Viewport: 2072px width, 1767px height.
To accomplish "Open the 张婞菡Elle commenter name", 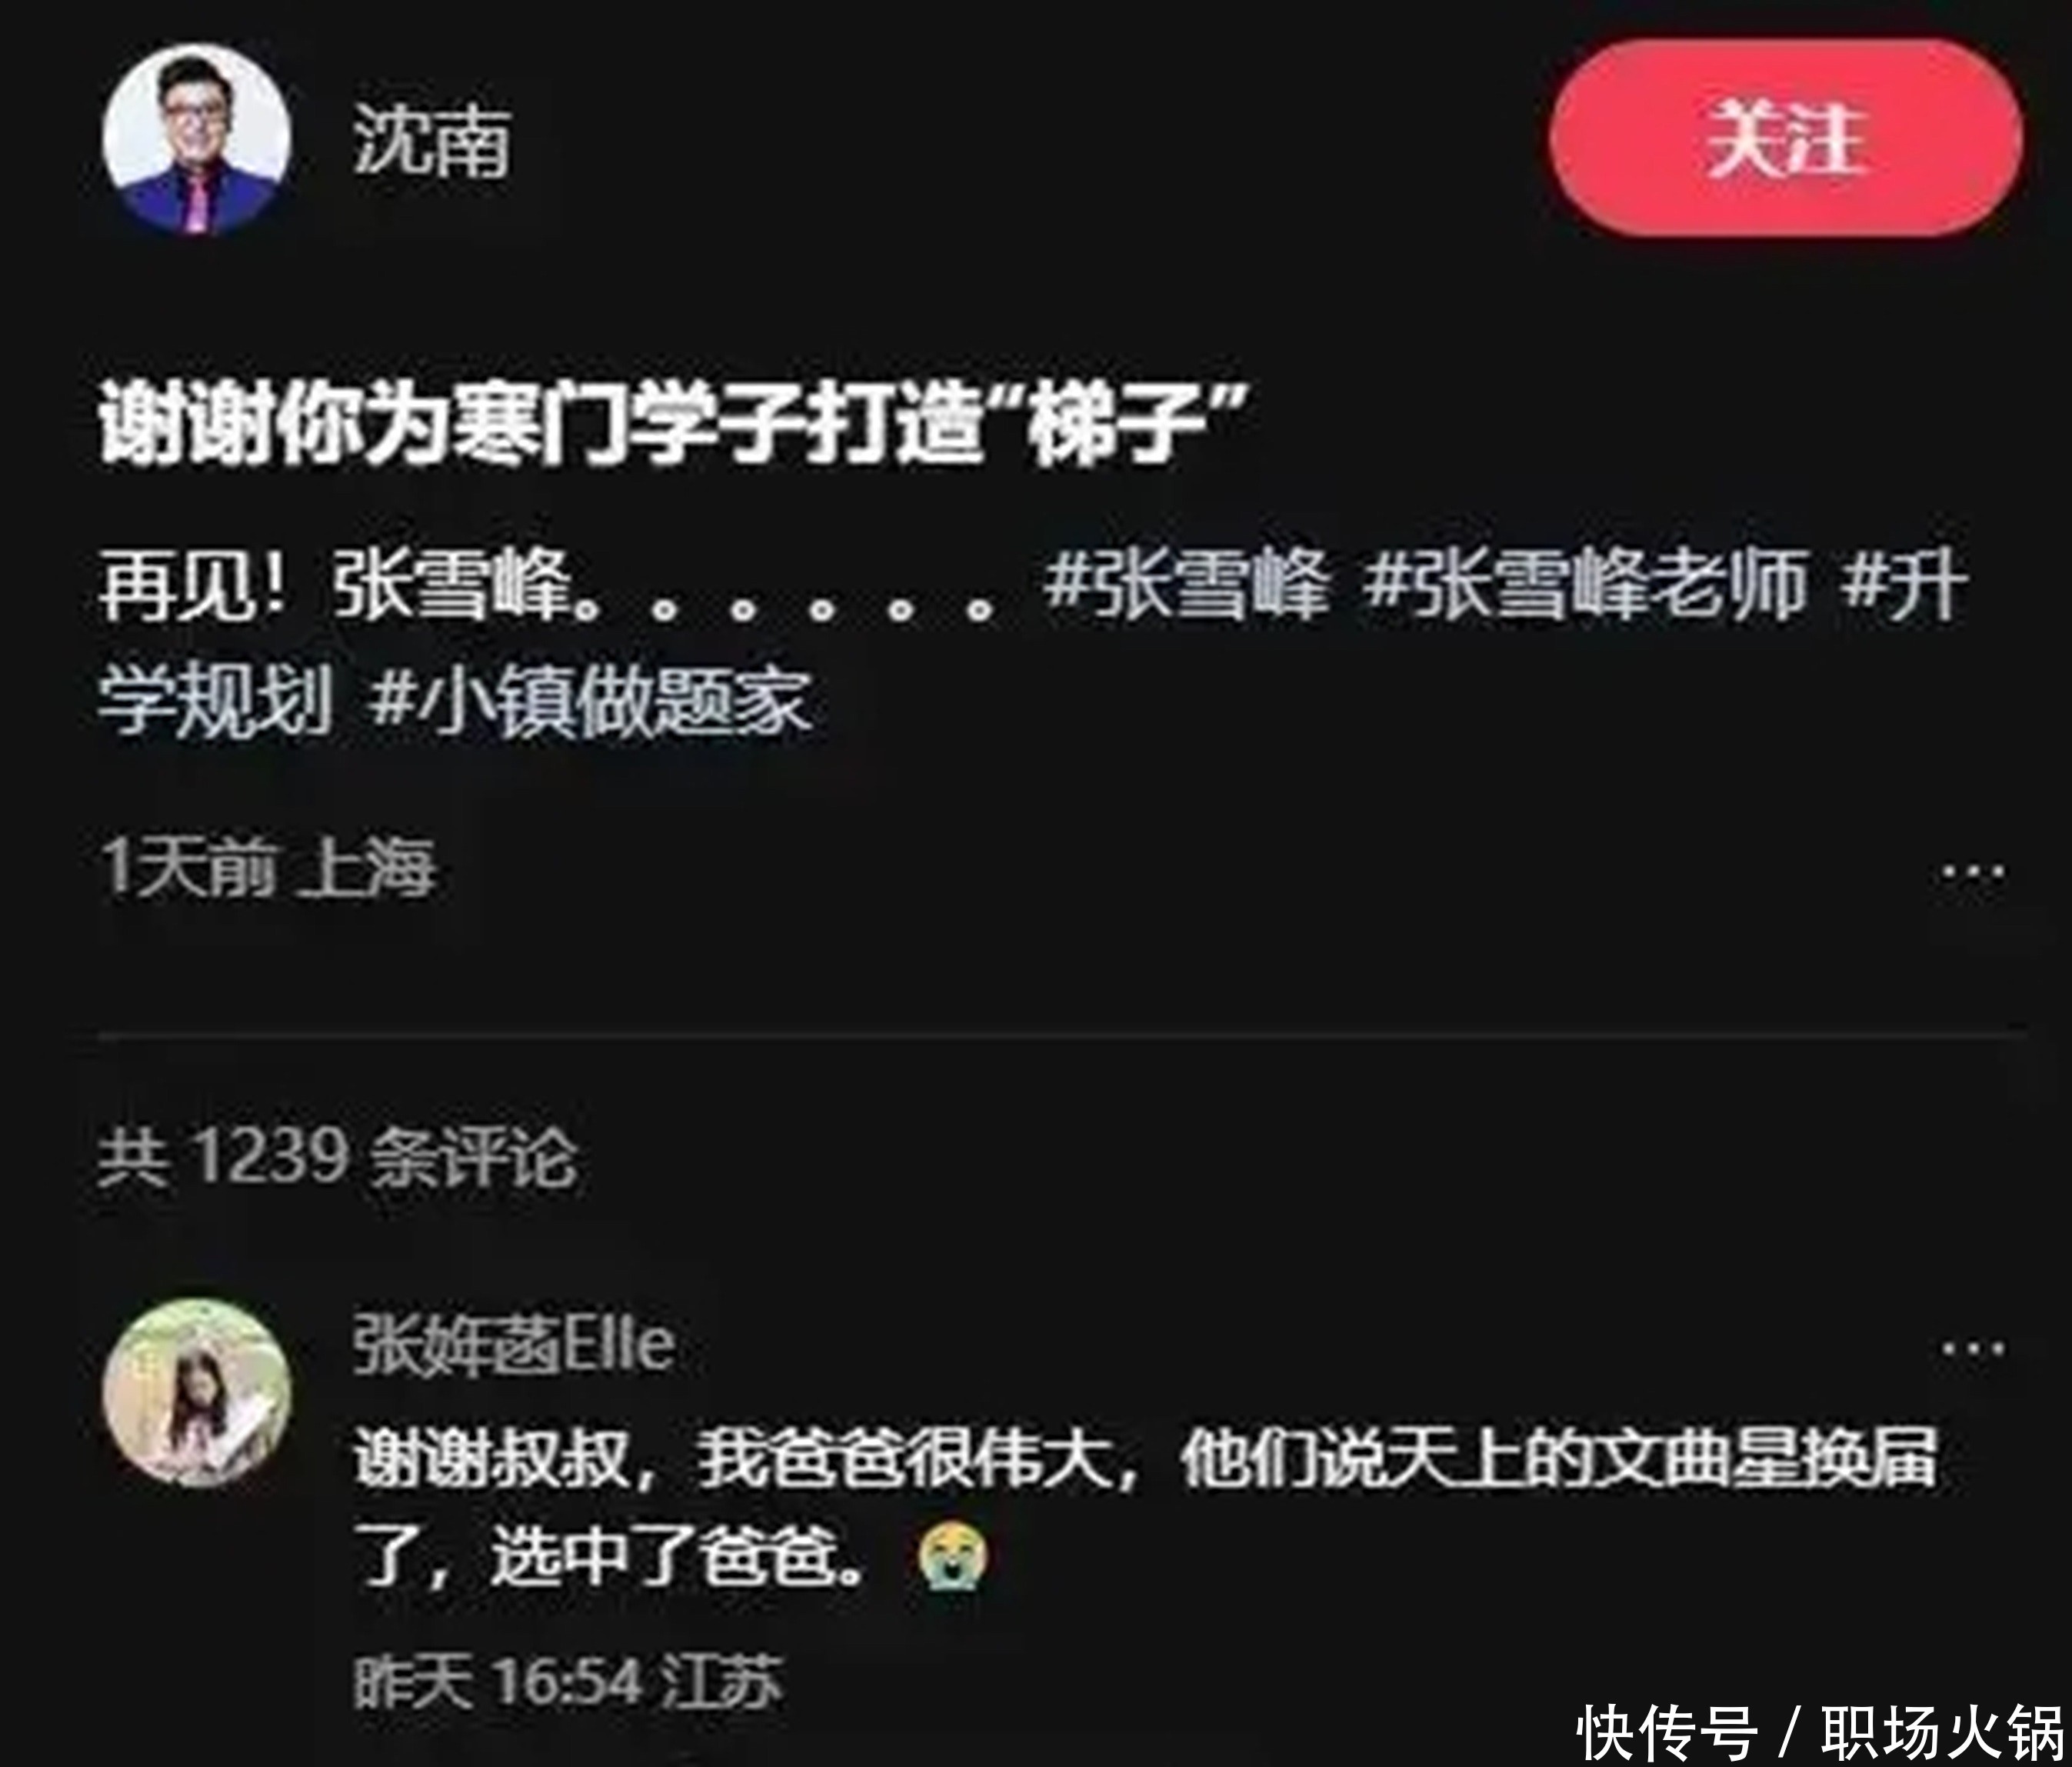I will point(514,1344).
